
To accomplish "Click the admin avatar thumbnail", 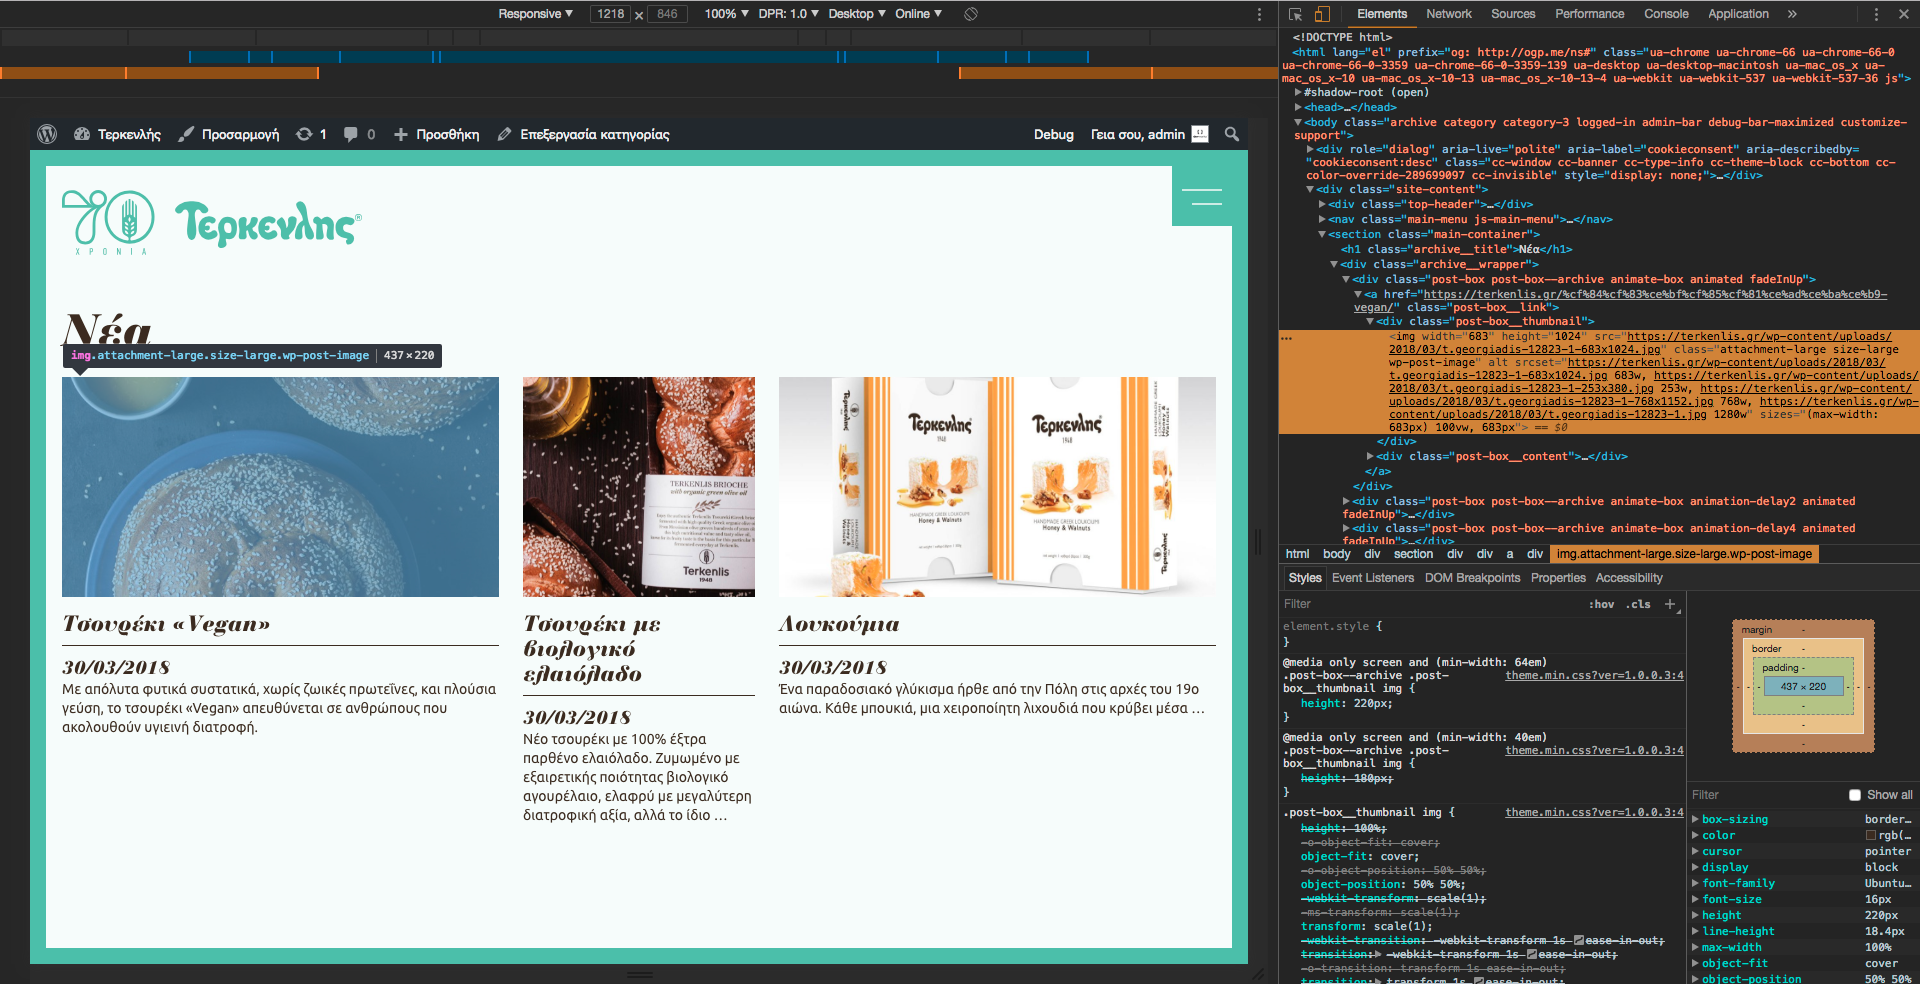I will coord(1200,134).
